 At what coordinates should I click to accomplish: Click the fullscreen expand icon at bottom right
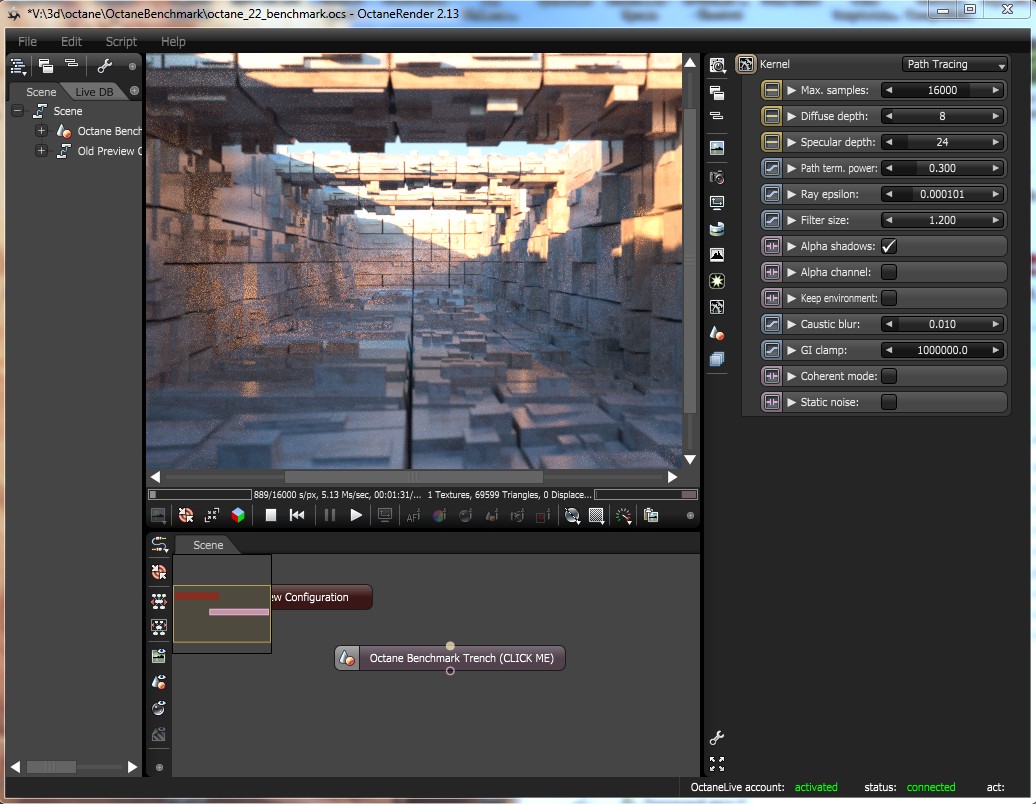(x=717, y=764)
